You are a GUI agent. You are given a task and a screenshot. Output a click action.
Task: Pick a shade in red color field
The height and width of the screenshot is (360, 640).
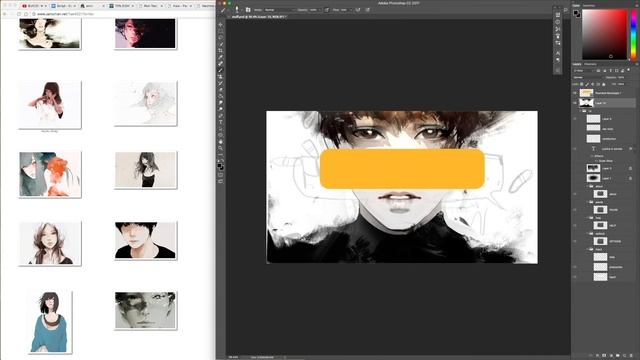coord(604,34)
